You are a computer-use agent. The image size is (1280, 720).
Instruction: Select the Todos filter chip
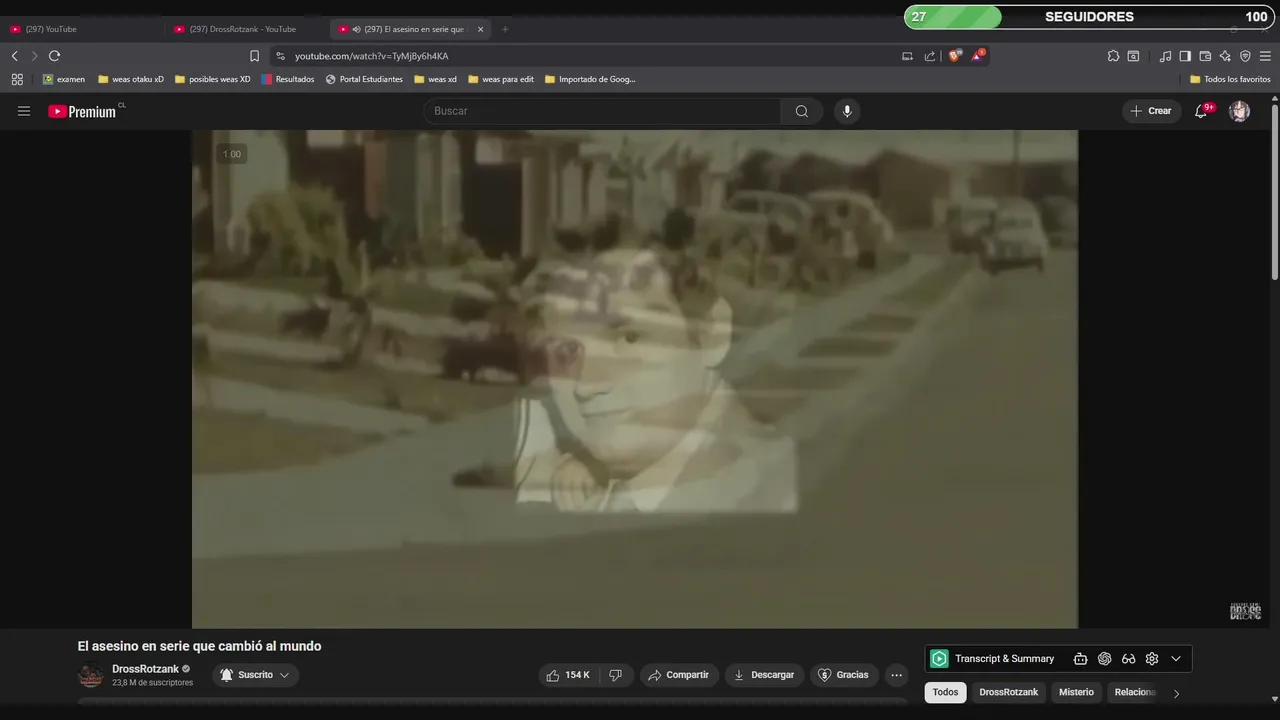tap(945, 692)
